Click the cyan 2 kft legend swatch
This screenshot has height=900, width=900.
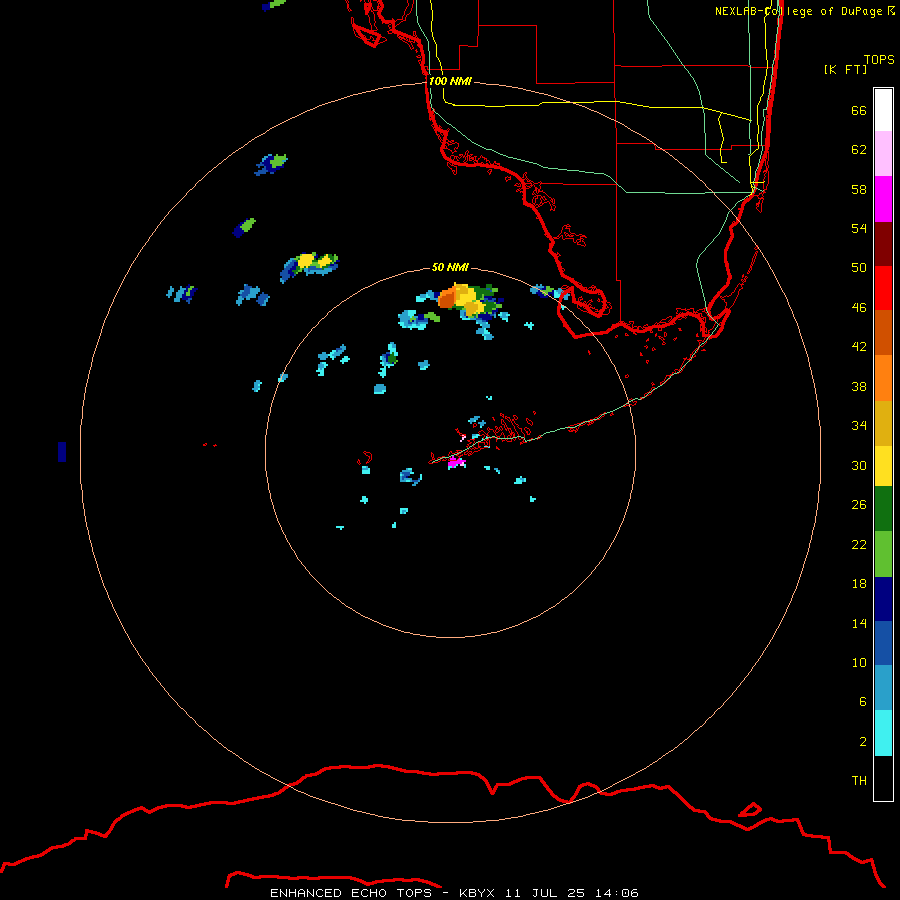(x=883, y=733)
